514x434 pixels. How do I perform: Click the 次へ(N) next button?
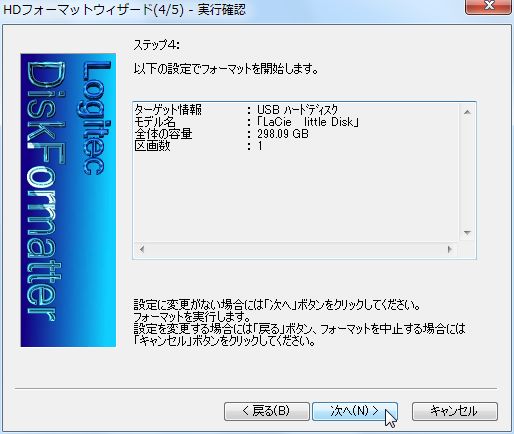tap(355, 411)
